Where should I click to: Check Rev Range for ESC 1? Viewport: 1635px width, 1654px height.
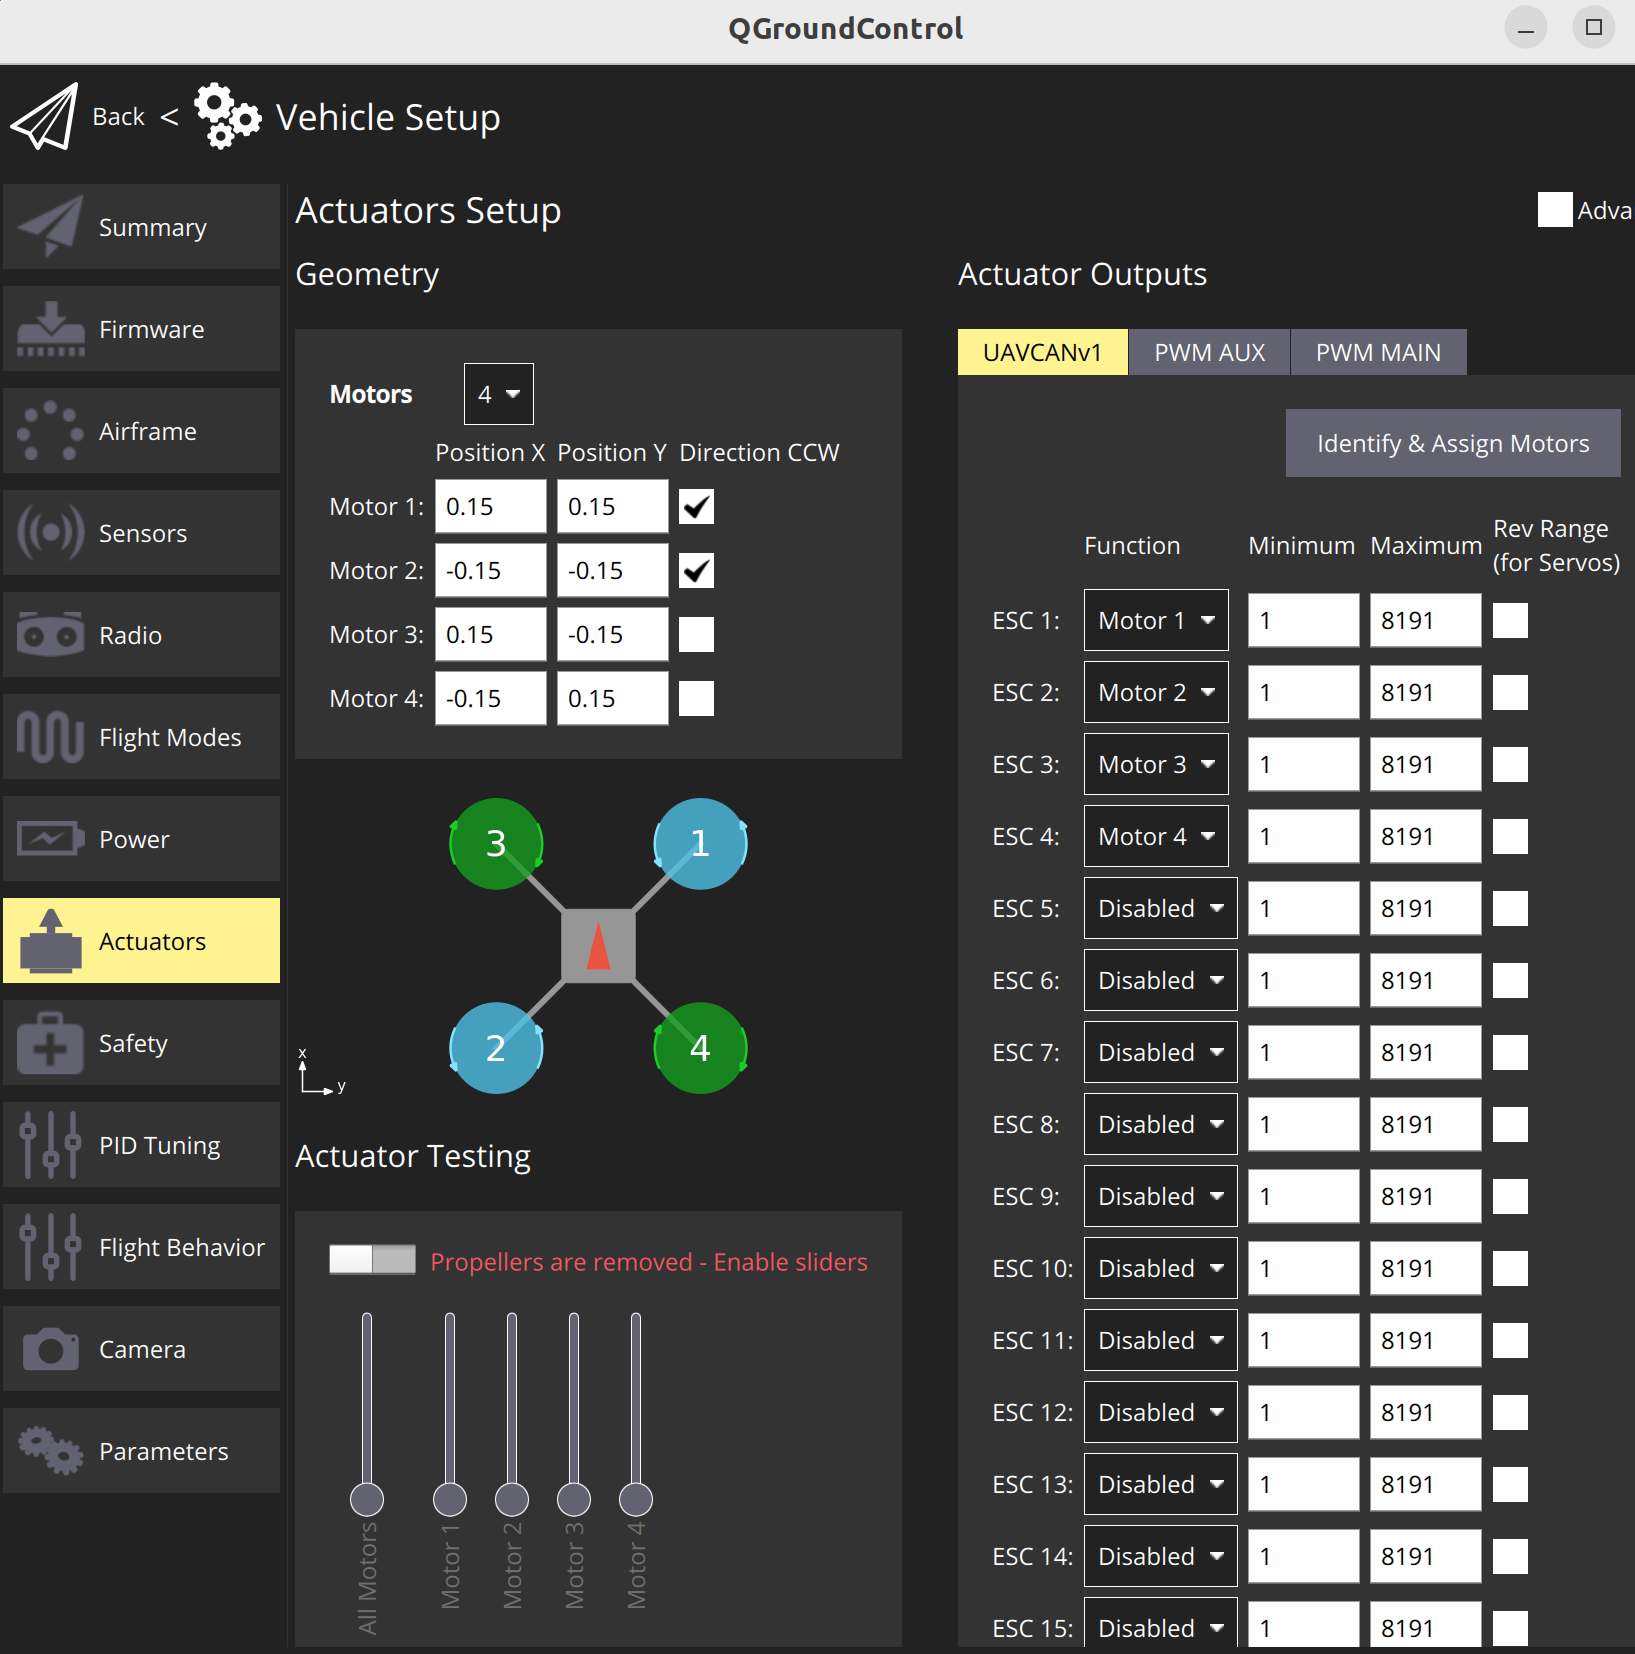click(1511, 621)
